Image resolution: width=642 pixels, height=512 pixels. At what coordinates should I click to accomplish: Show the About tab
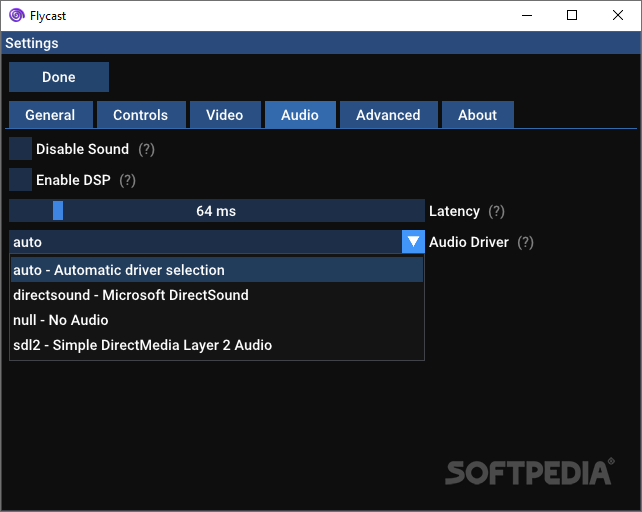477,115
